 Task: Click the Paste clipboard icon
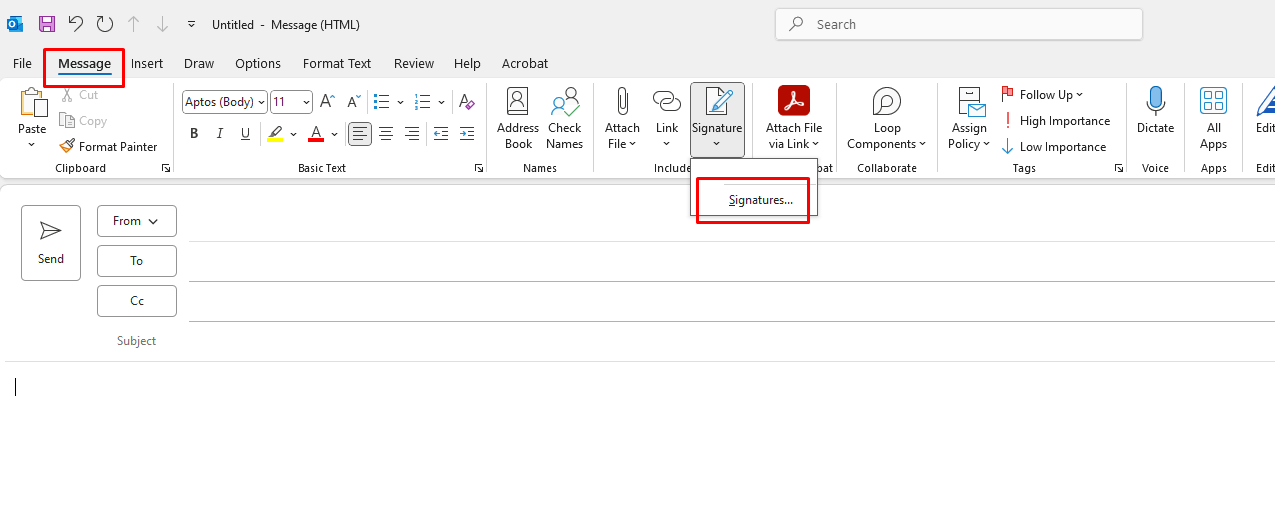(32, 102)
